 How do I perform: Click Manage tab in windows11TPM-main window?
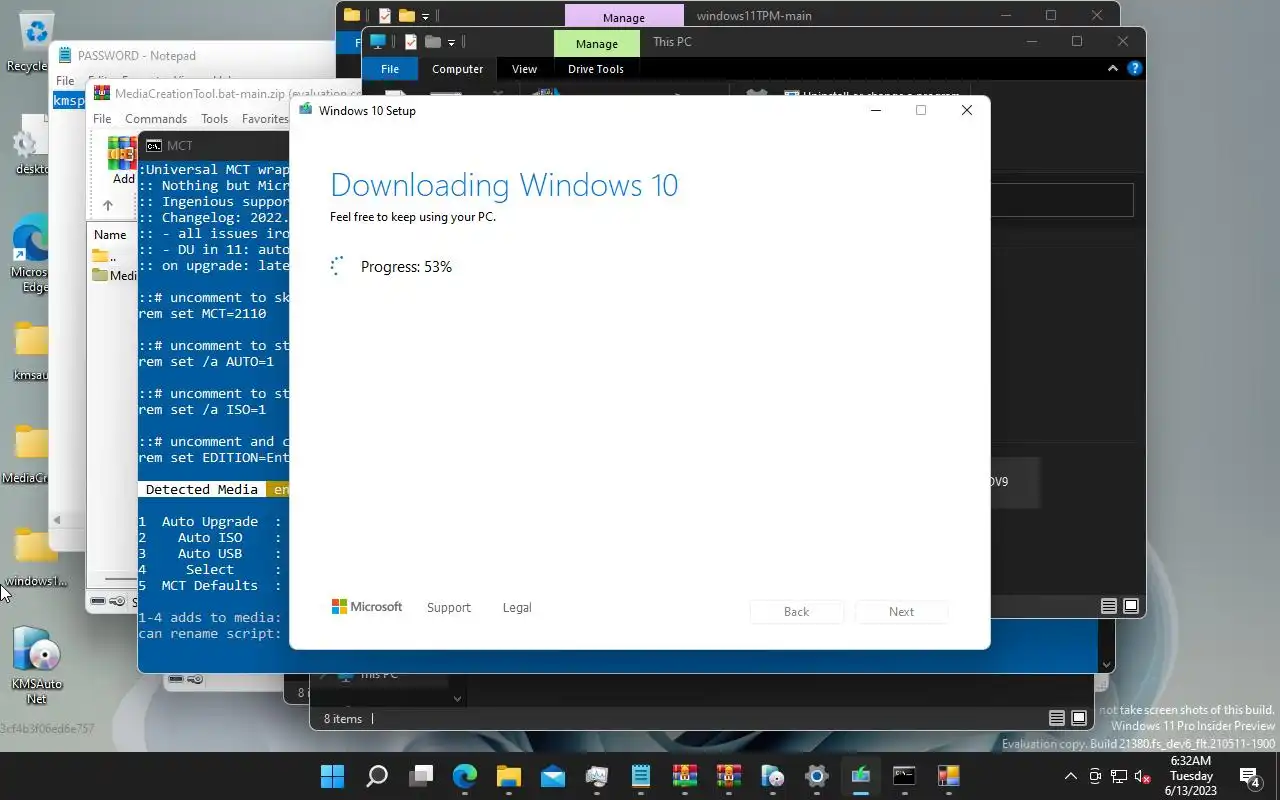point(624,17)
